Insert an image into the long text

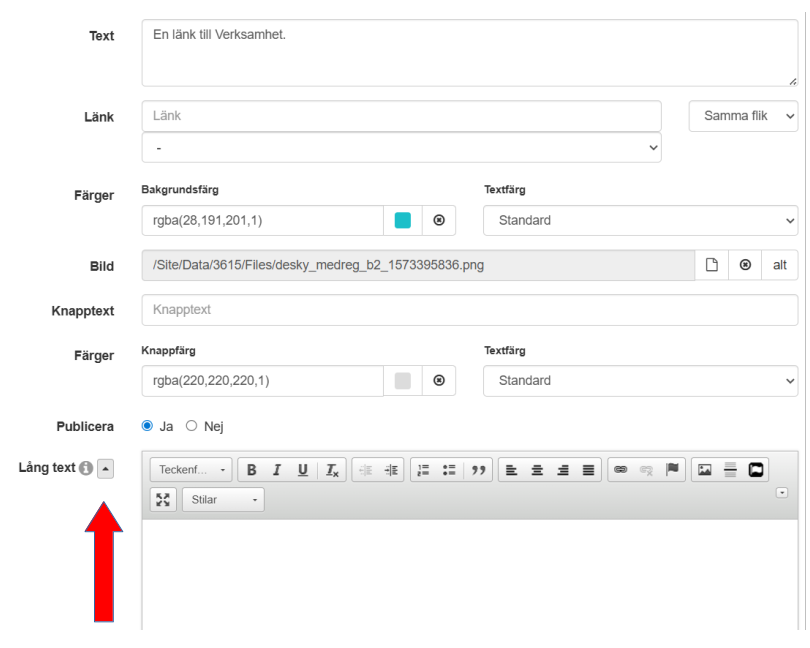(705, 469)
